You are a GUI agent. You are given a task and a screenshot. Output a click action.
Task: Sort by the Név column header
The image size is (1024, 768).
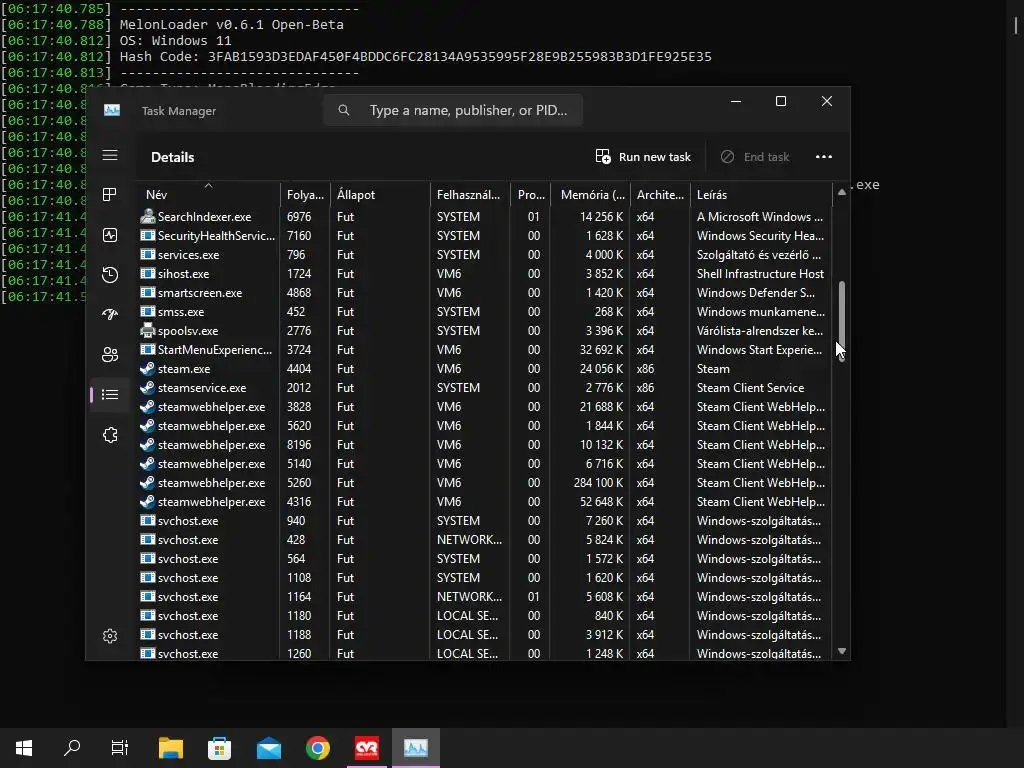[x=208, y=195]
